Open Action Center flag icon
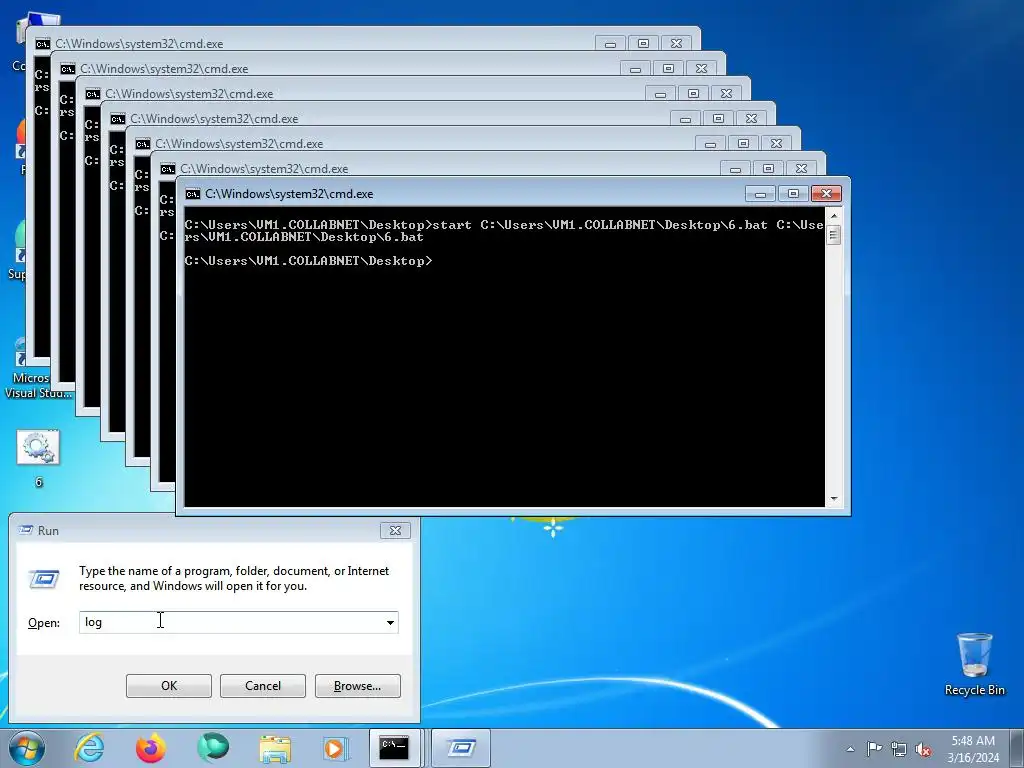1024x768 pixels. (874, 749)
